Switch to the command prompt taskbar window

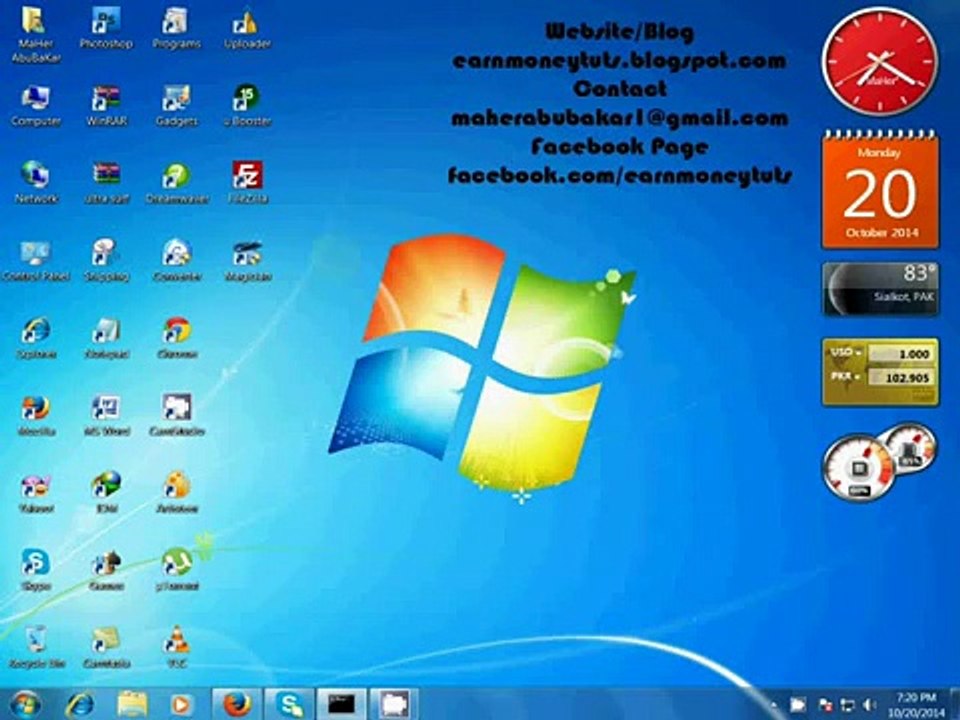click(x=341, y=704)
